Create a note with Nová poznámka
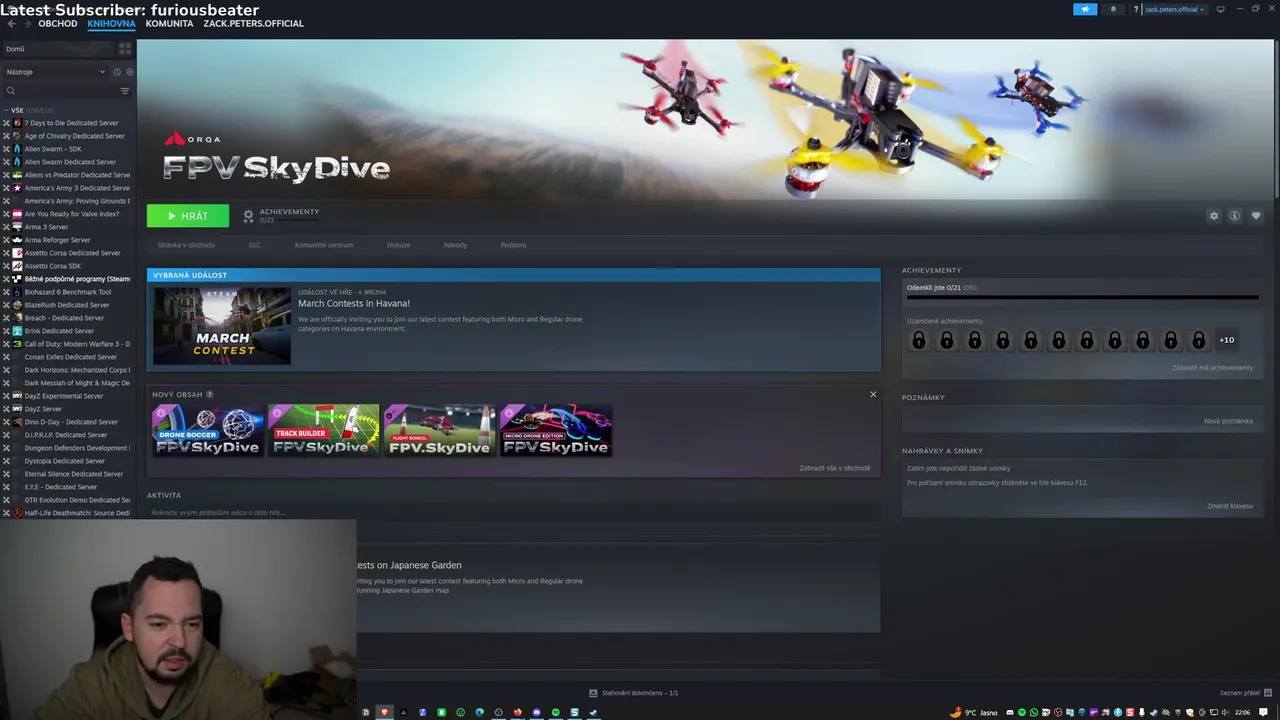The image size is (1280, 720). pos(1228,421)
